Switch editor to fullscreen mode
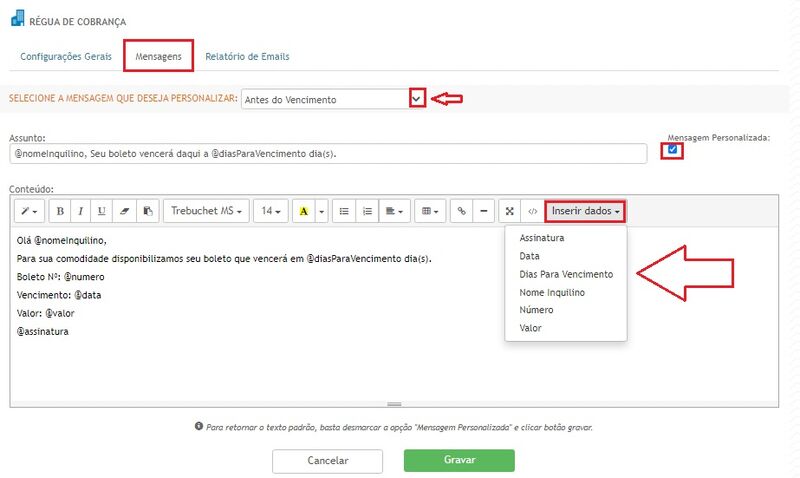This screenshot has width=800, height=478. [x=510, y=211]
